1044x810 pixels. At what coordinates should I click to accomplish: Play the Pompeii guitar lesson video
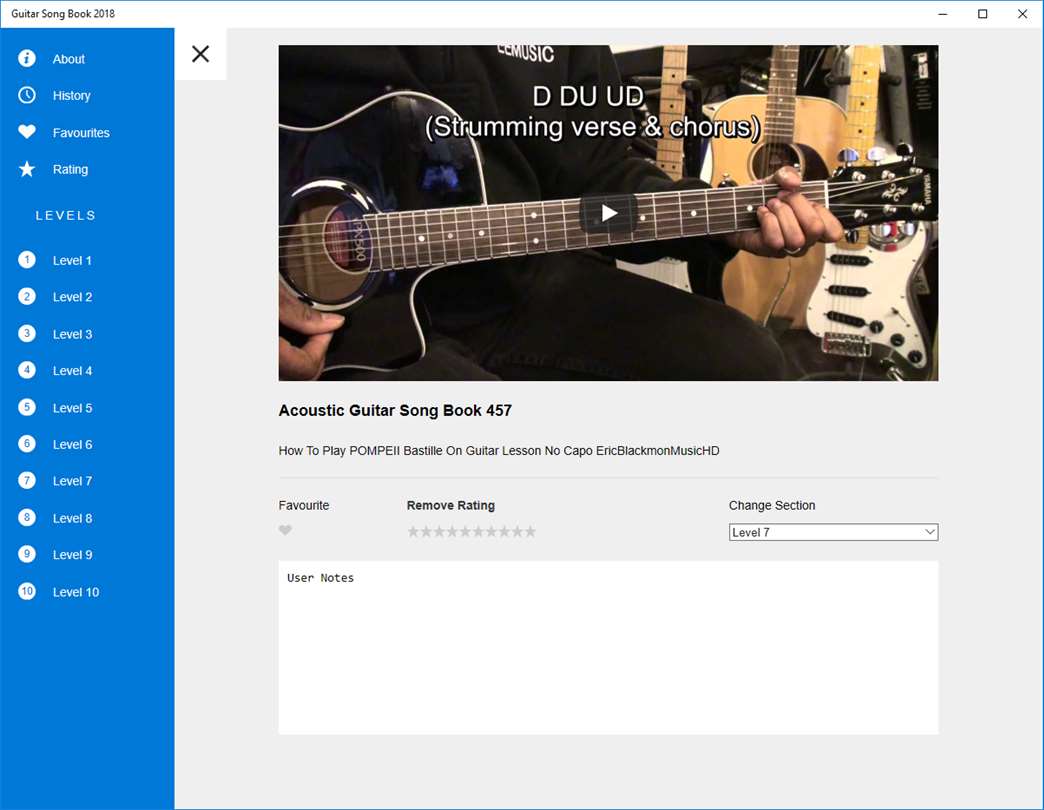[x=609, y=213]
